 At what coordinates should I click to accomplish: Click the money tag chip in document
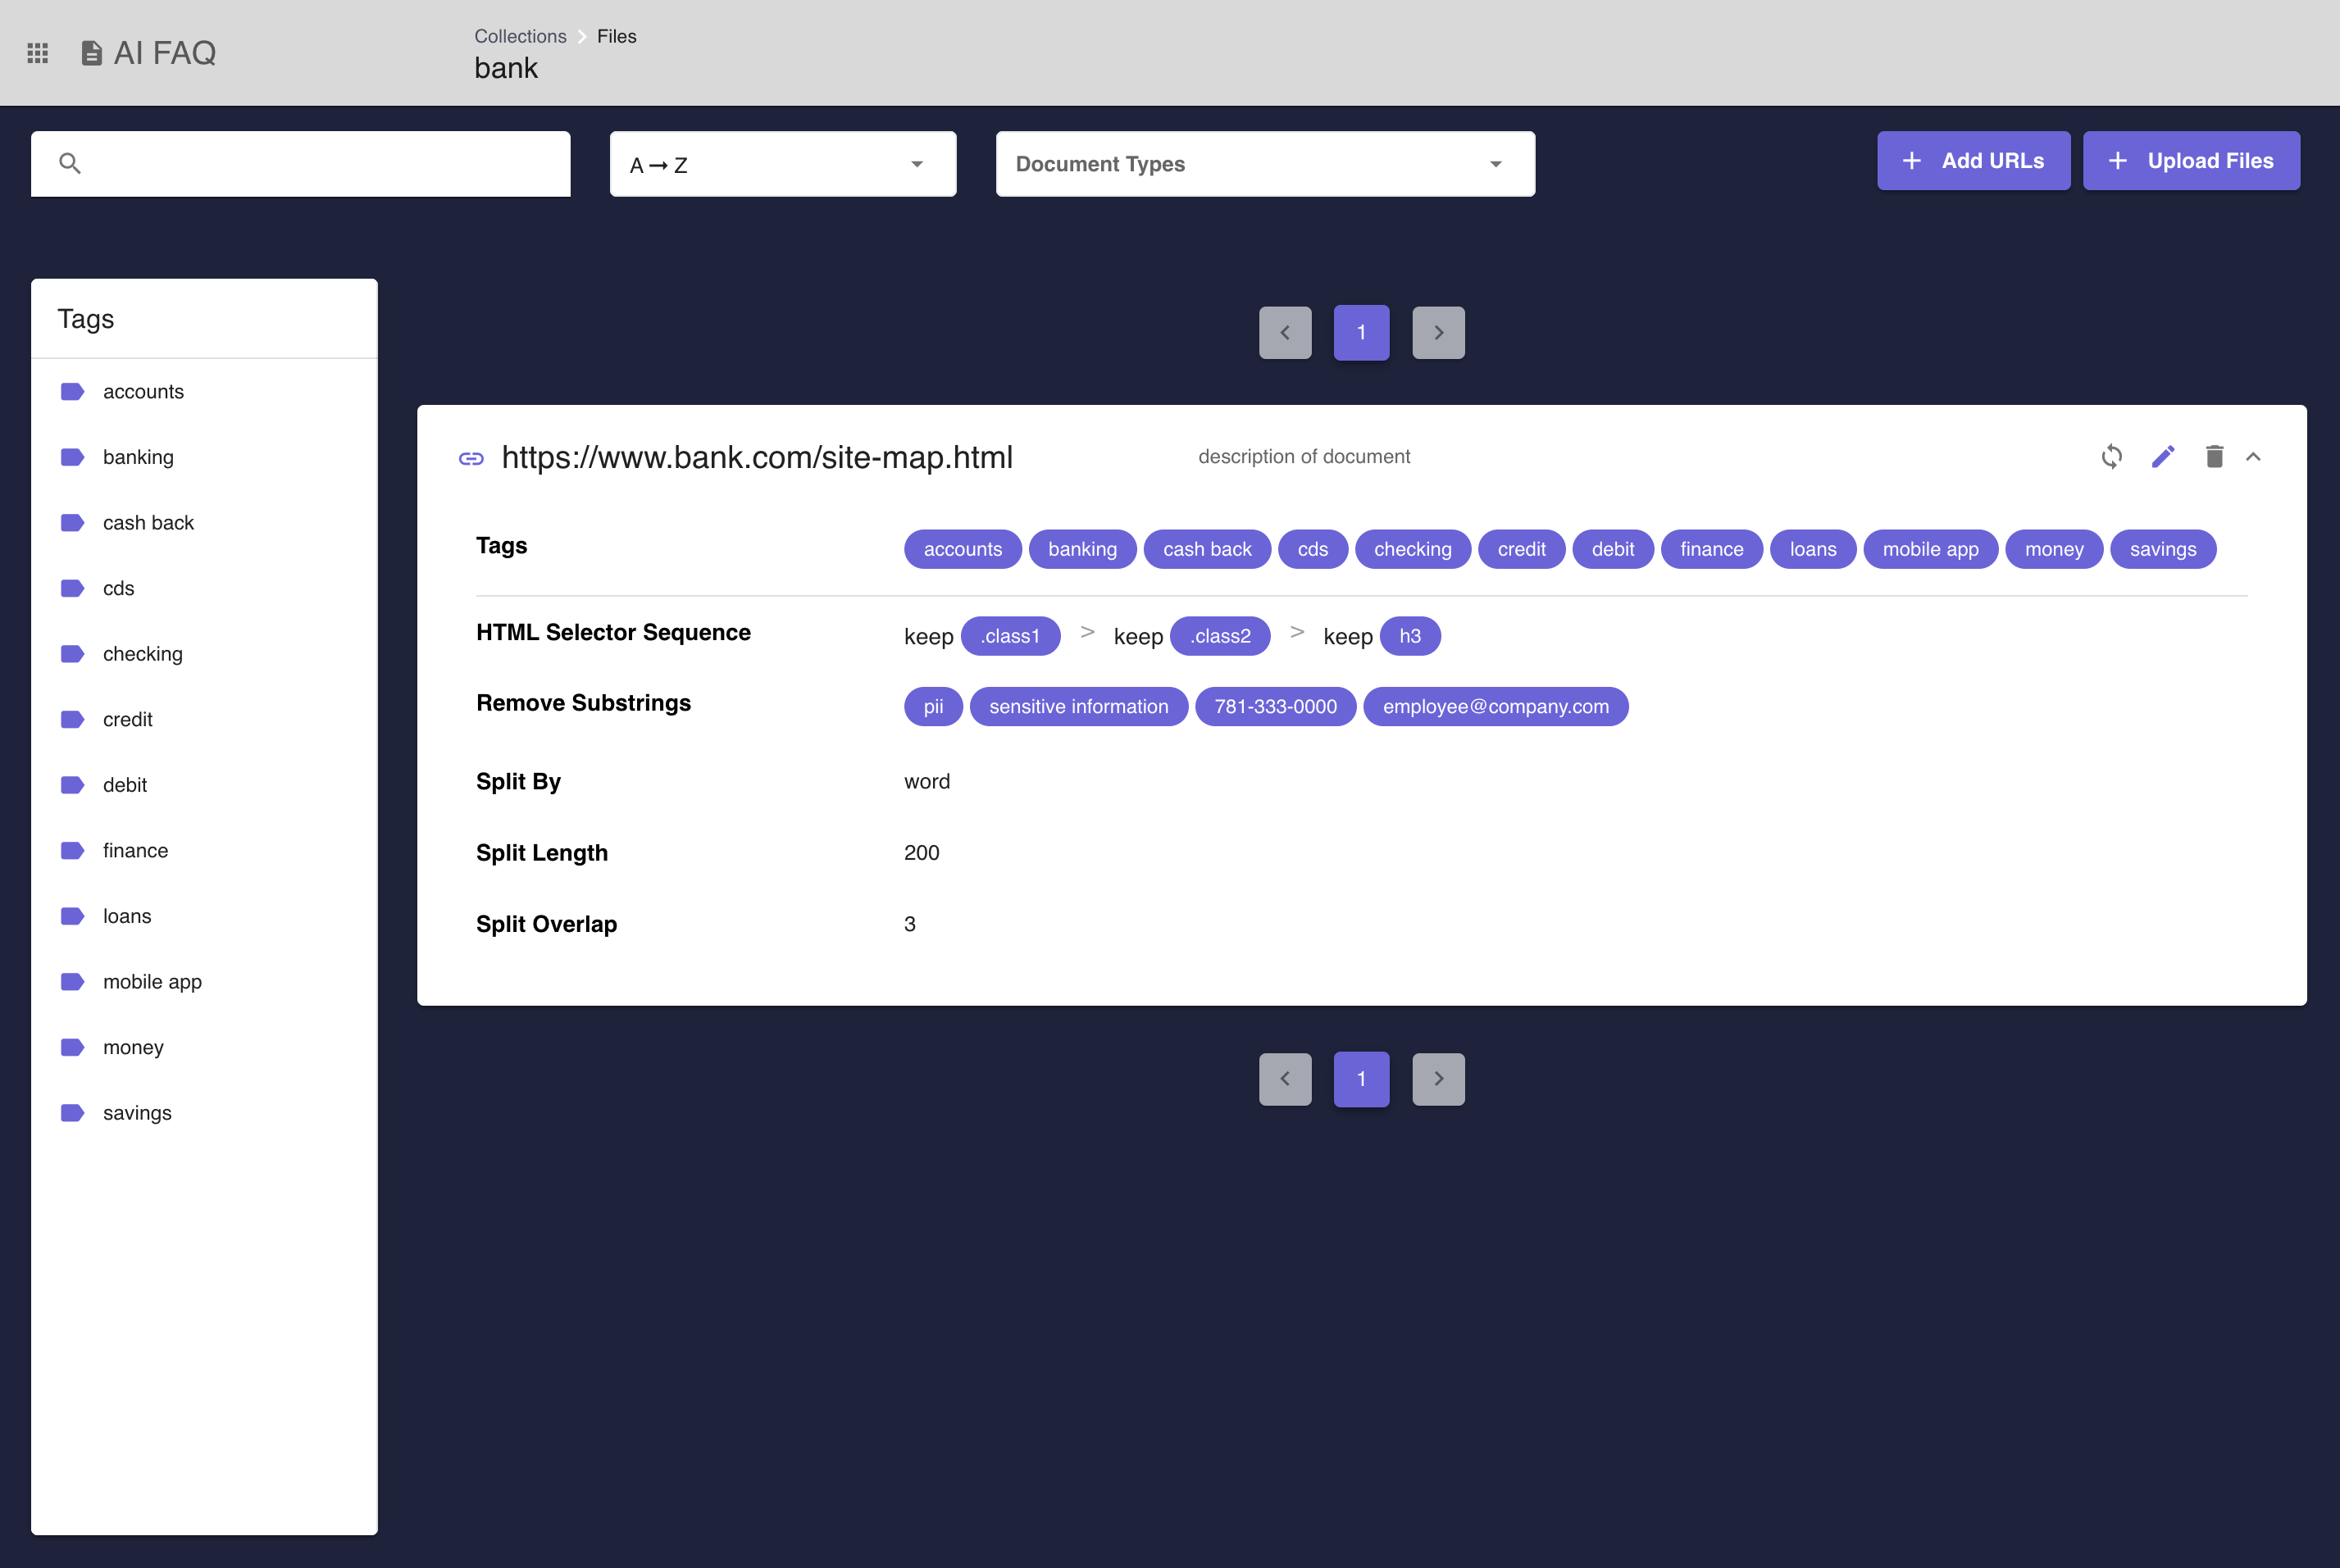[2054, 549]
